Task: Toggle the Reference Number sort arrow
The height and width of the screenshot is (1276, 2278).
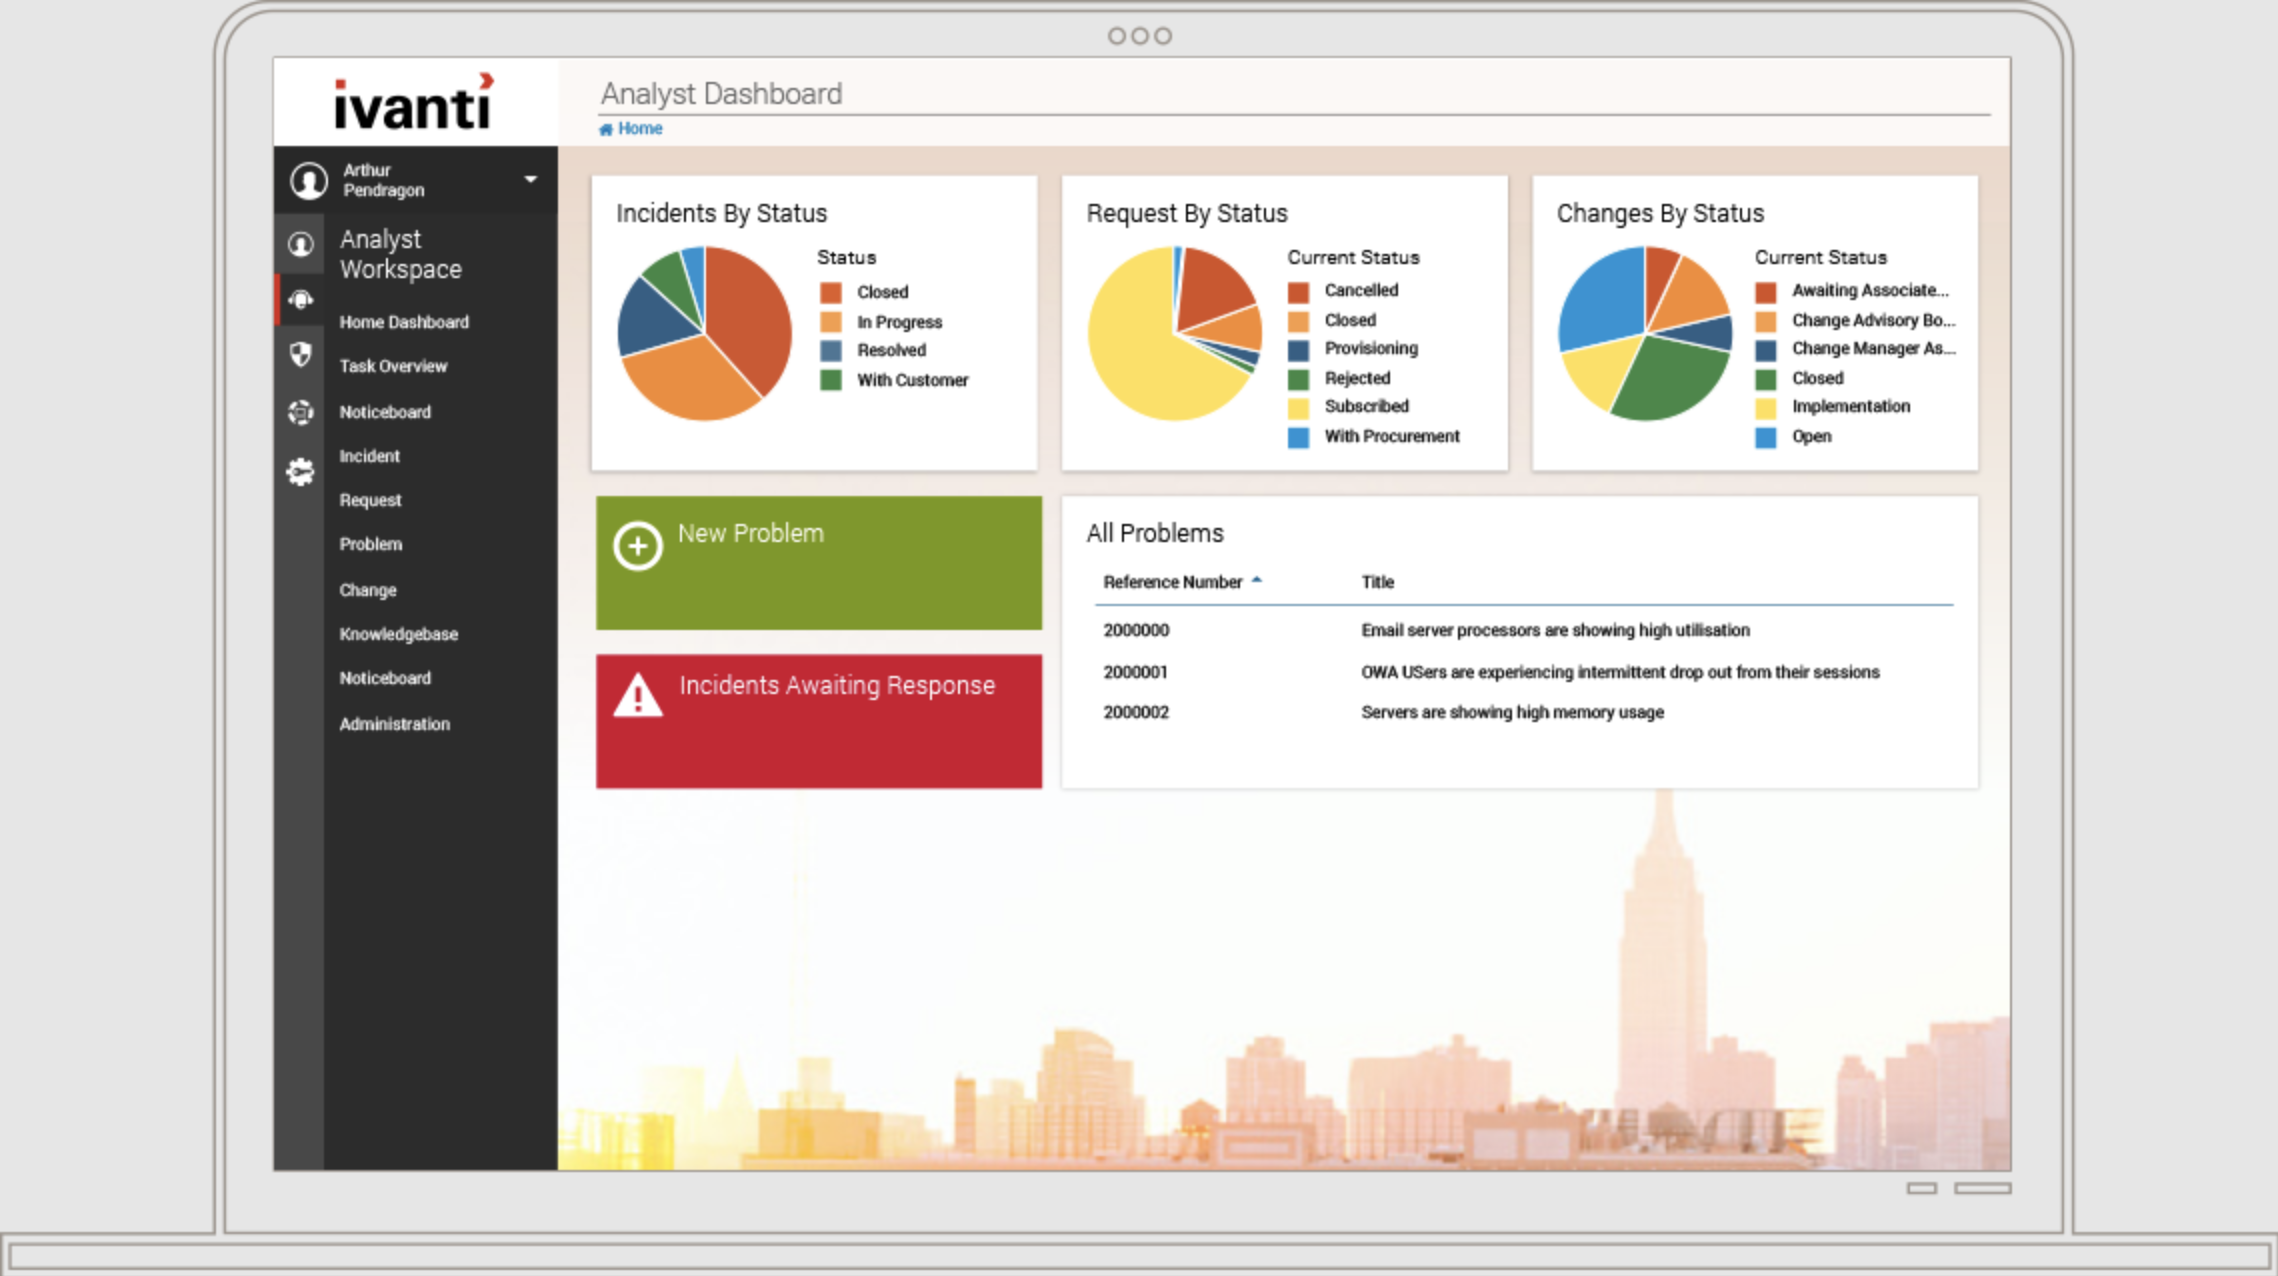Action: [1257, 580]
